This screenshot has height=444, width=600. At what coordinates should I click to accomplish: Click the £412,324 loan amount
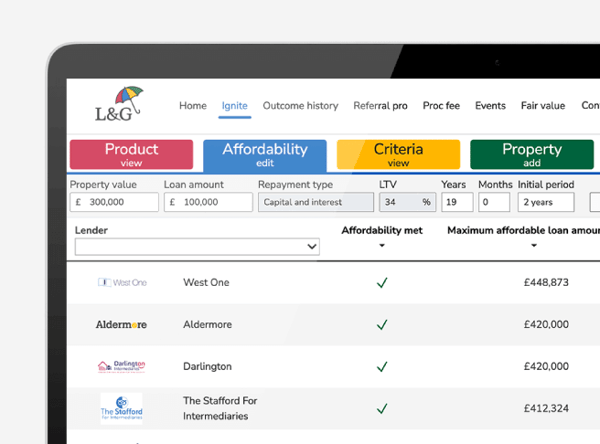546,408
